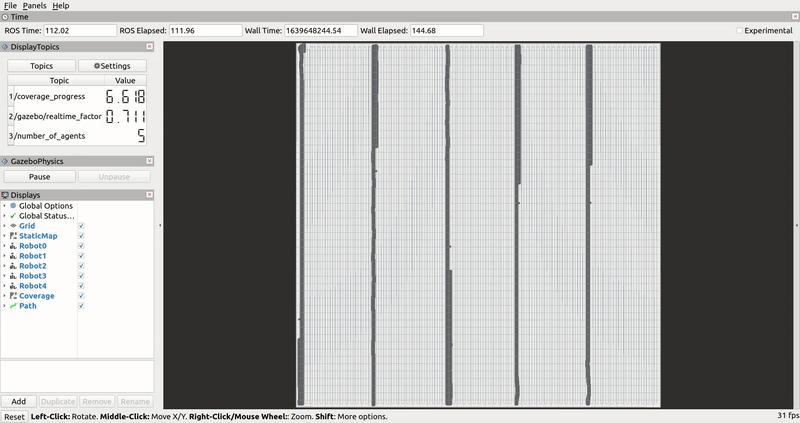The width and height of the screenshot is (800, 423).
Task: Click the Topics button
Action: (x=41, y=66)
